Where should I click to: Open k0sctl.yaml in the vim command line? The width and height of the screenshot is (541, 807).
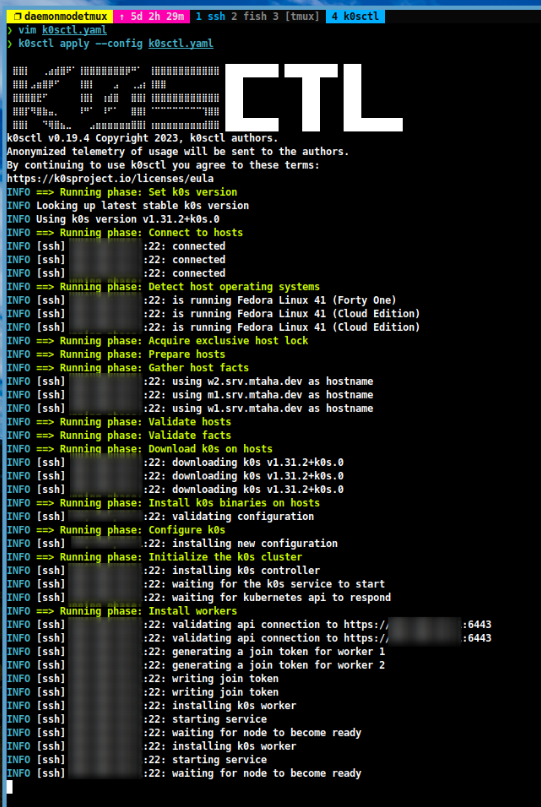coord(75,30)
